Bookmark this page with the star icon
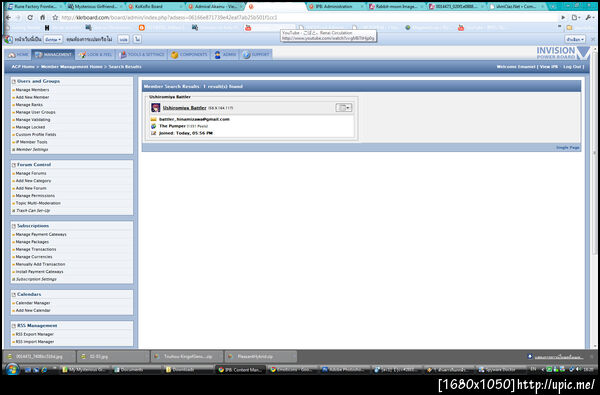 point(55,18)
